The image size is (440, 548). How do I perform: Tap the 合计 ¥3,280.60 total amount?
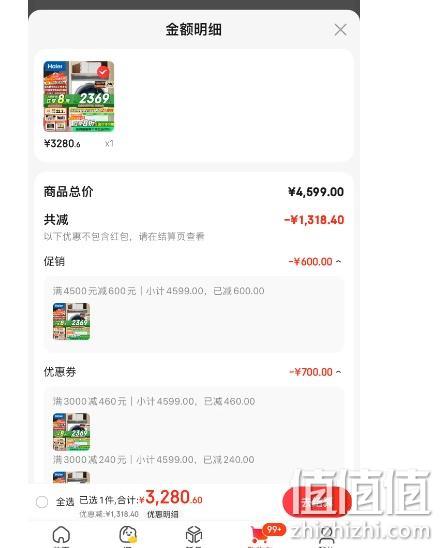(x=171, y=498)
